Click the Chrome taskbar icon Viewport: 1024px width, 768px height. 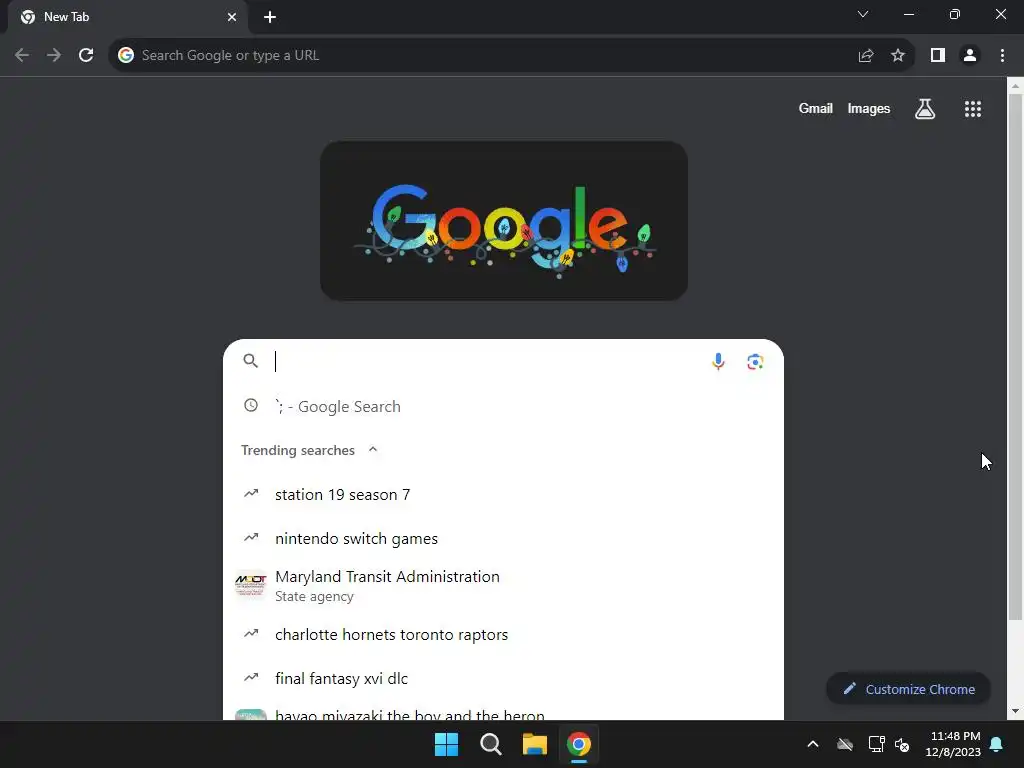tap(579, 744)
